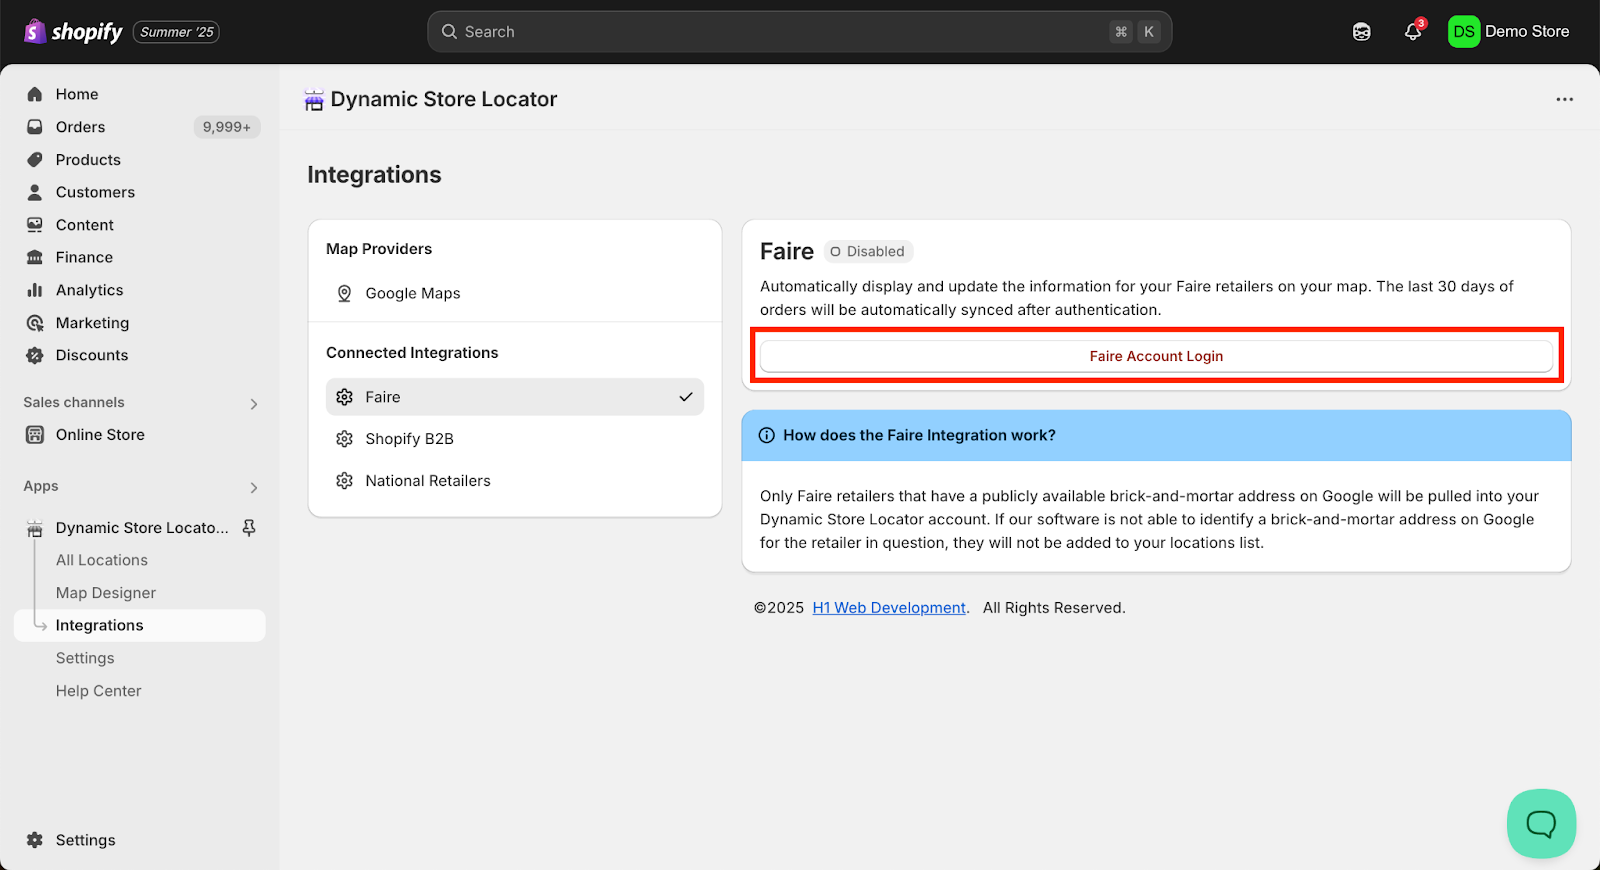
Task: Open Help Center submenu item
Action: pos(99,691)
